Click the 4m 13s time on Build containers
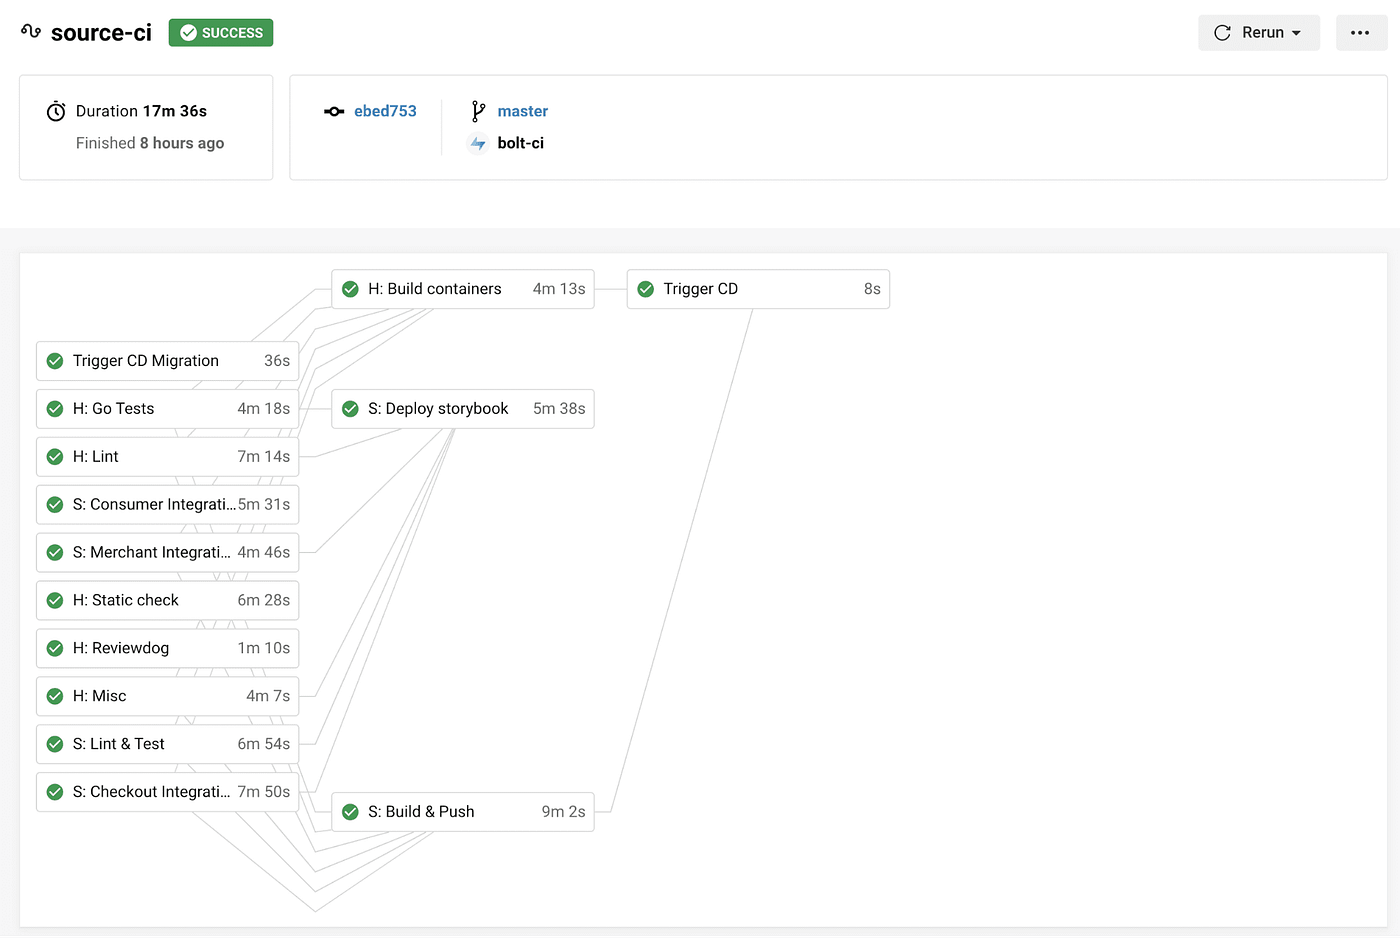Image resolution: width=1400 pixels, height=938 pixels. (x=559, y=289)
